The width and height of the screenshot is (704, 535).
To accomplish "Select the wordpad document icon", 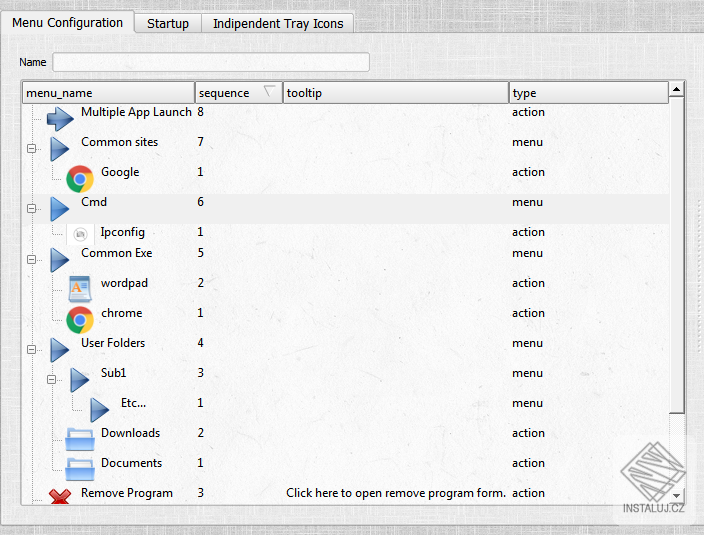I will [80, 289].
